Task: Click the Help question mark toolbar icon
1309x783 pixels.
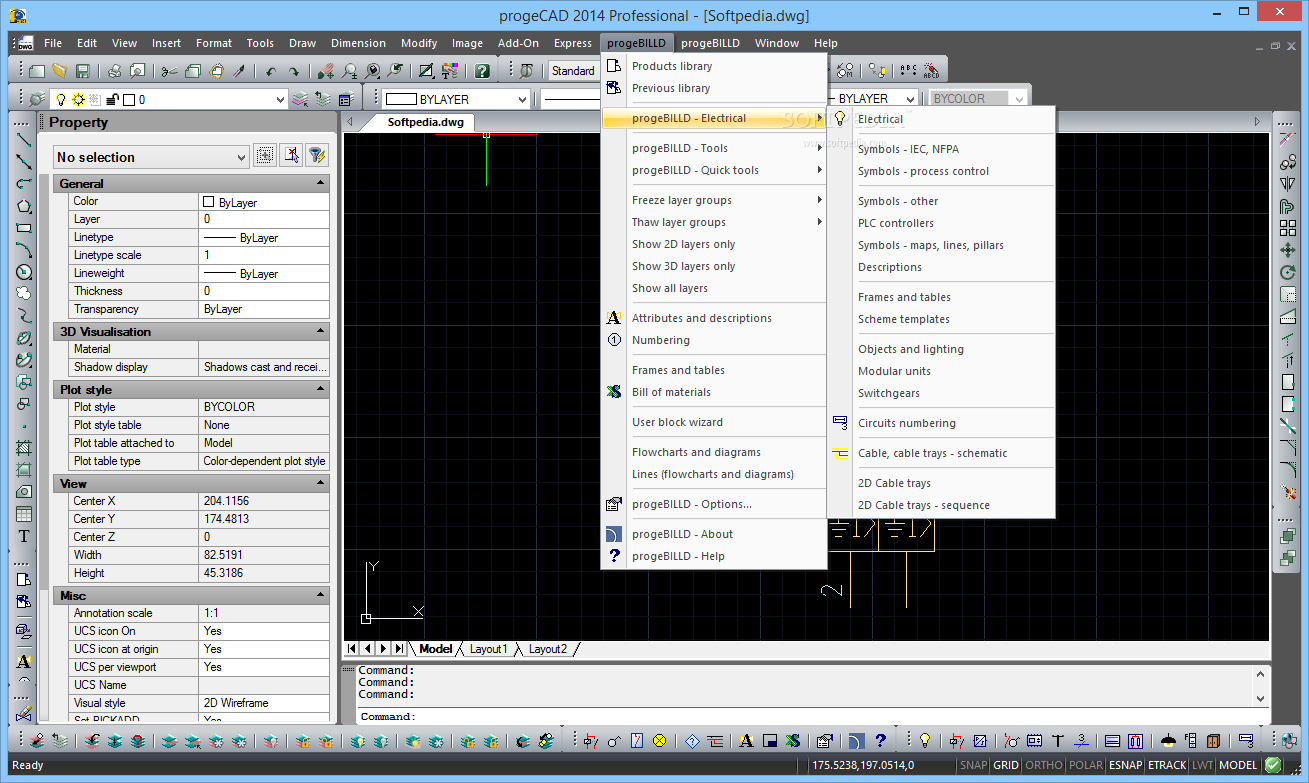Action: 482,71
